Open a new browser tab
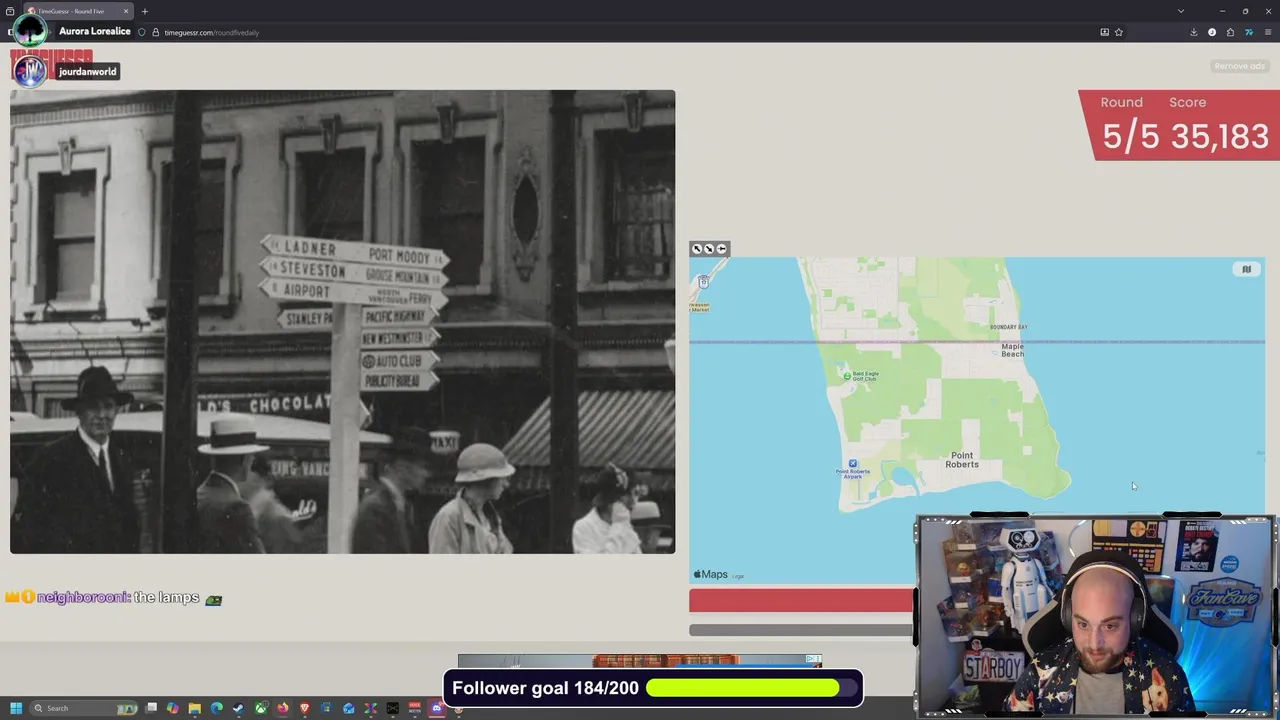Image resolution: width=1280 pixels, height=720 pixels. point(145,11)
